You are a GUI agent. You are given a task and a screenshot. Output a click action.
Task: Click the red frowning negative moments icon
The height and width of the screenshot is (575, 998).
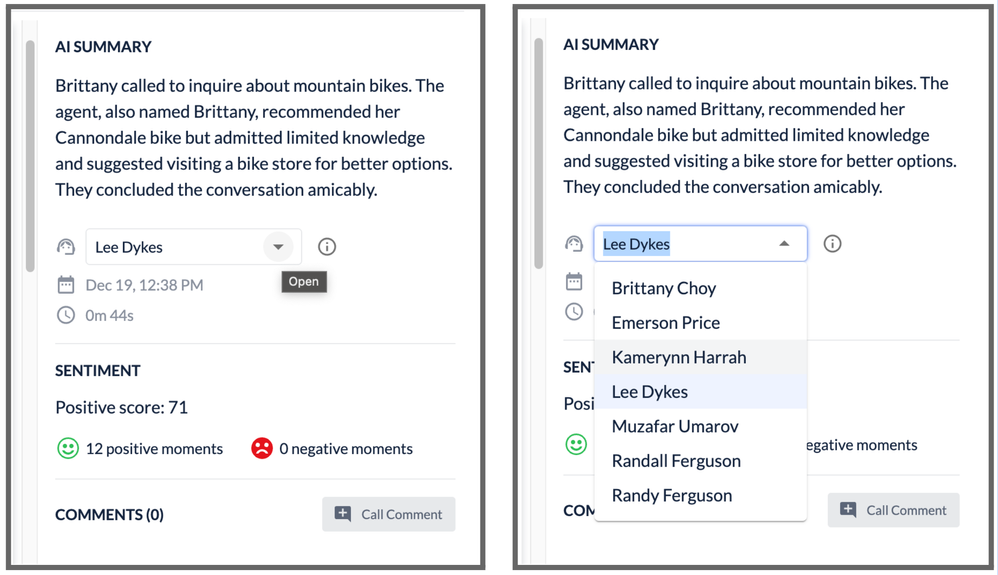coord(262,449)
